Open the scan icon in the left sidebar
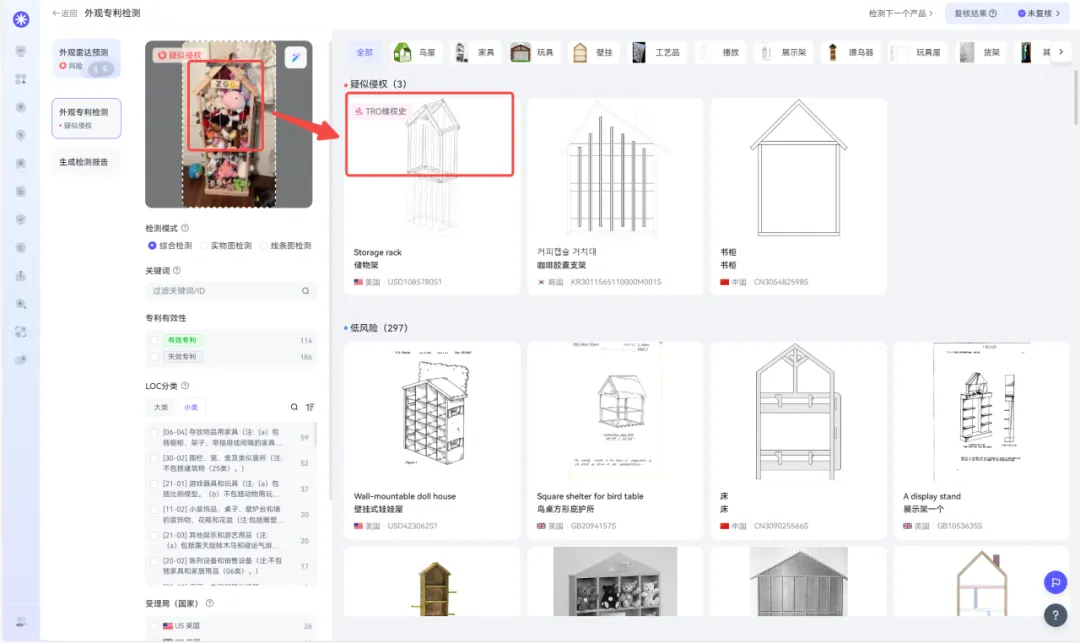Image resolution: width=1080 pixels, height=643 pixels. pos(21,332)
